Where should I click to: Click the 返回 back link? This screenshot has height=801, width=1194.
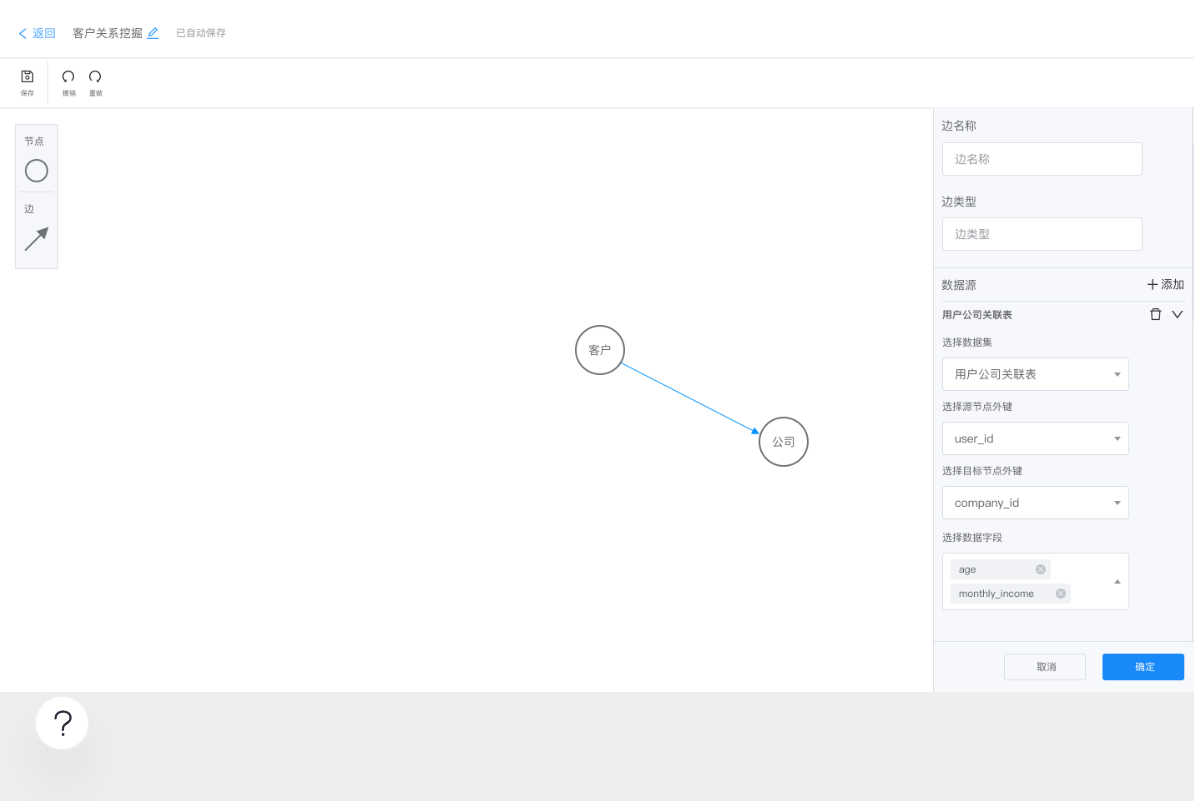[37, 33]
